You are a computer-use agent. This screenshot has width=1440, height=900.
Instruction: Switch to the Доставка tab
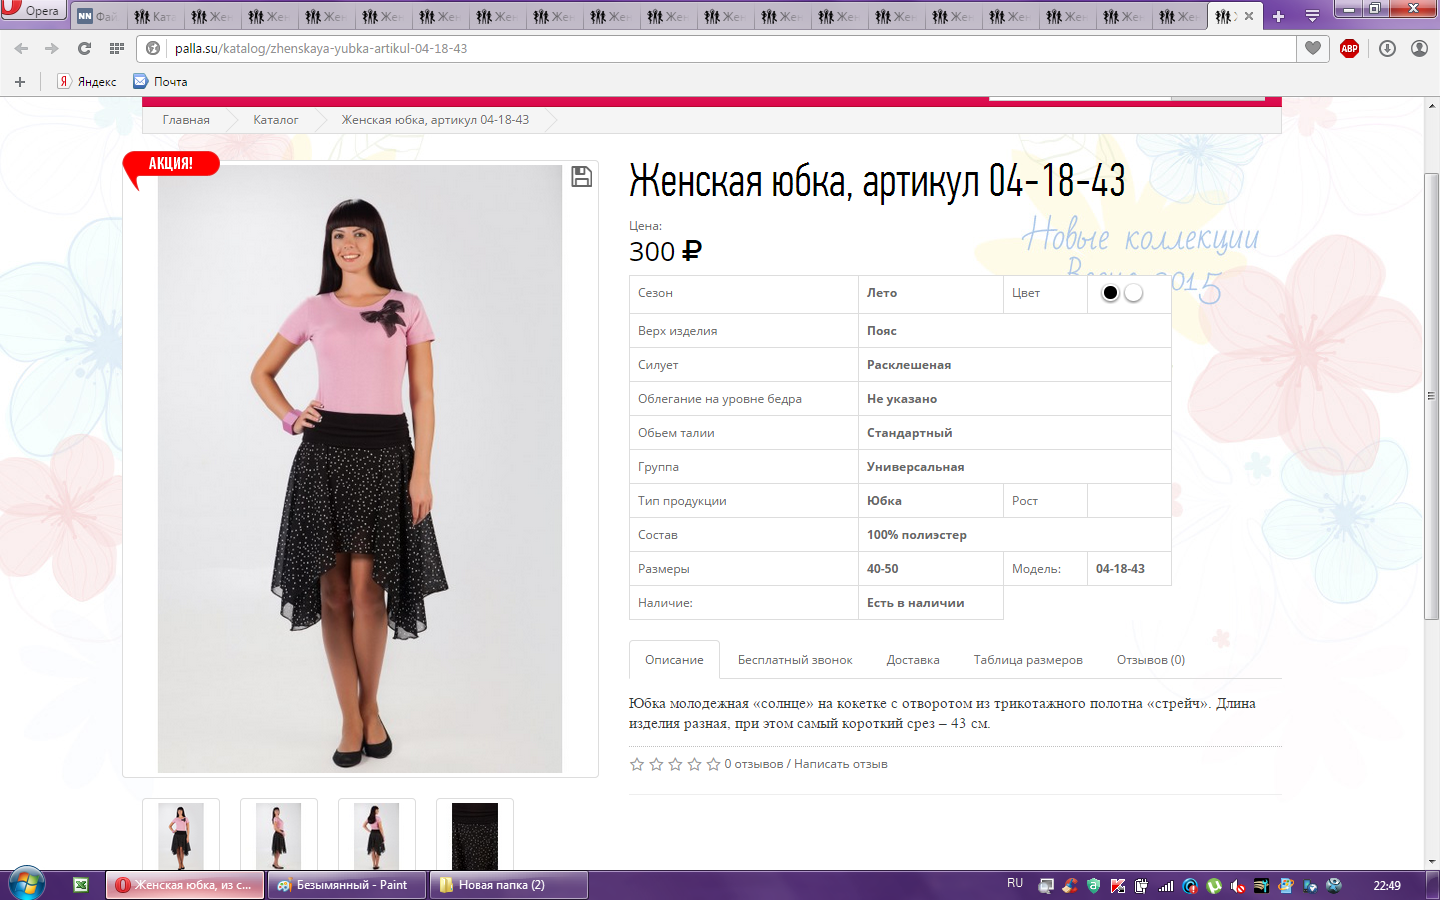tap(912, 660)
